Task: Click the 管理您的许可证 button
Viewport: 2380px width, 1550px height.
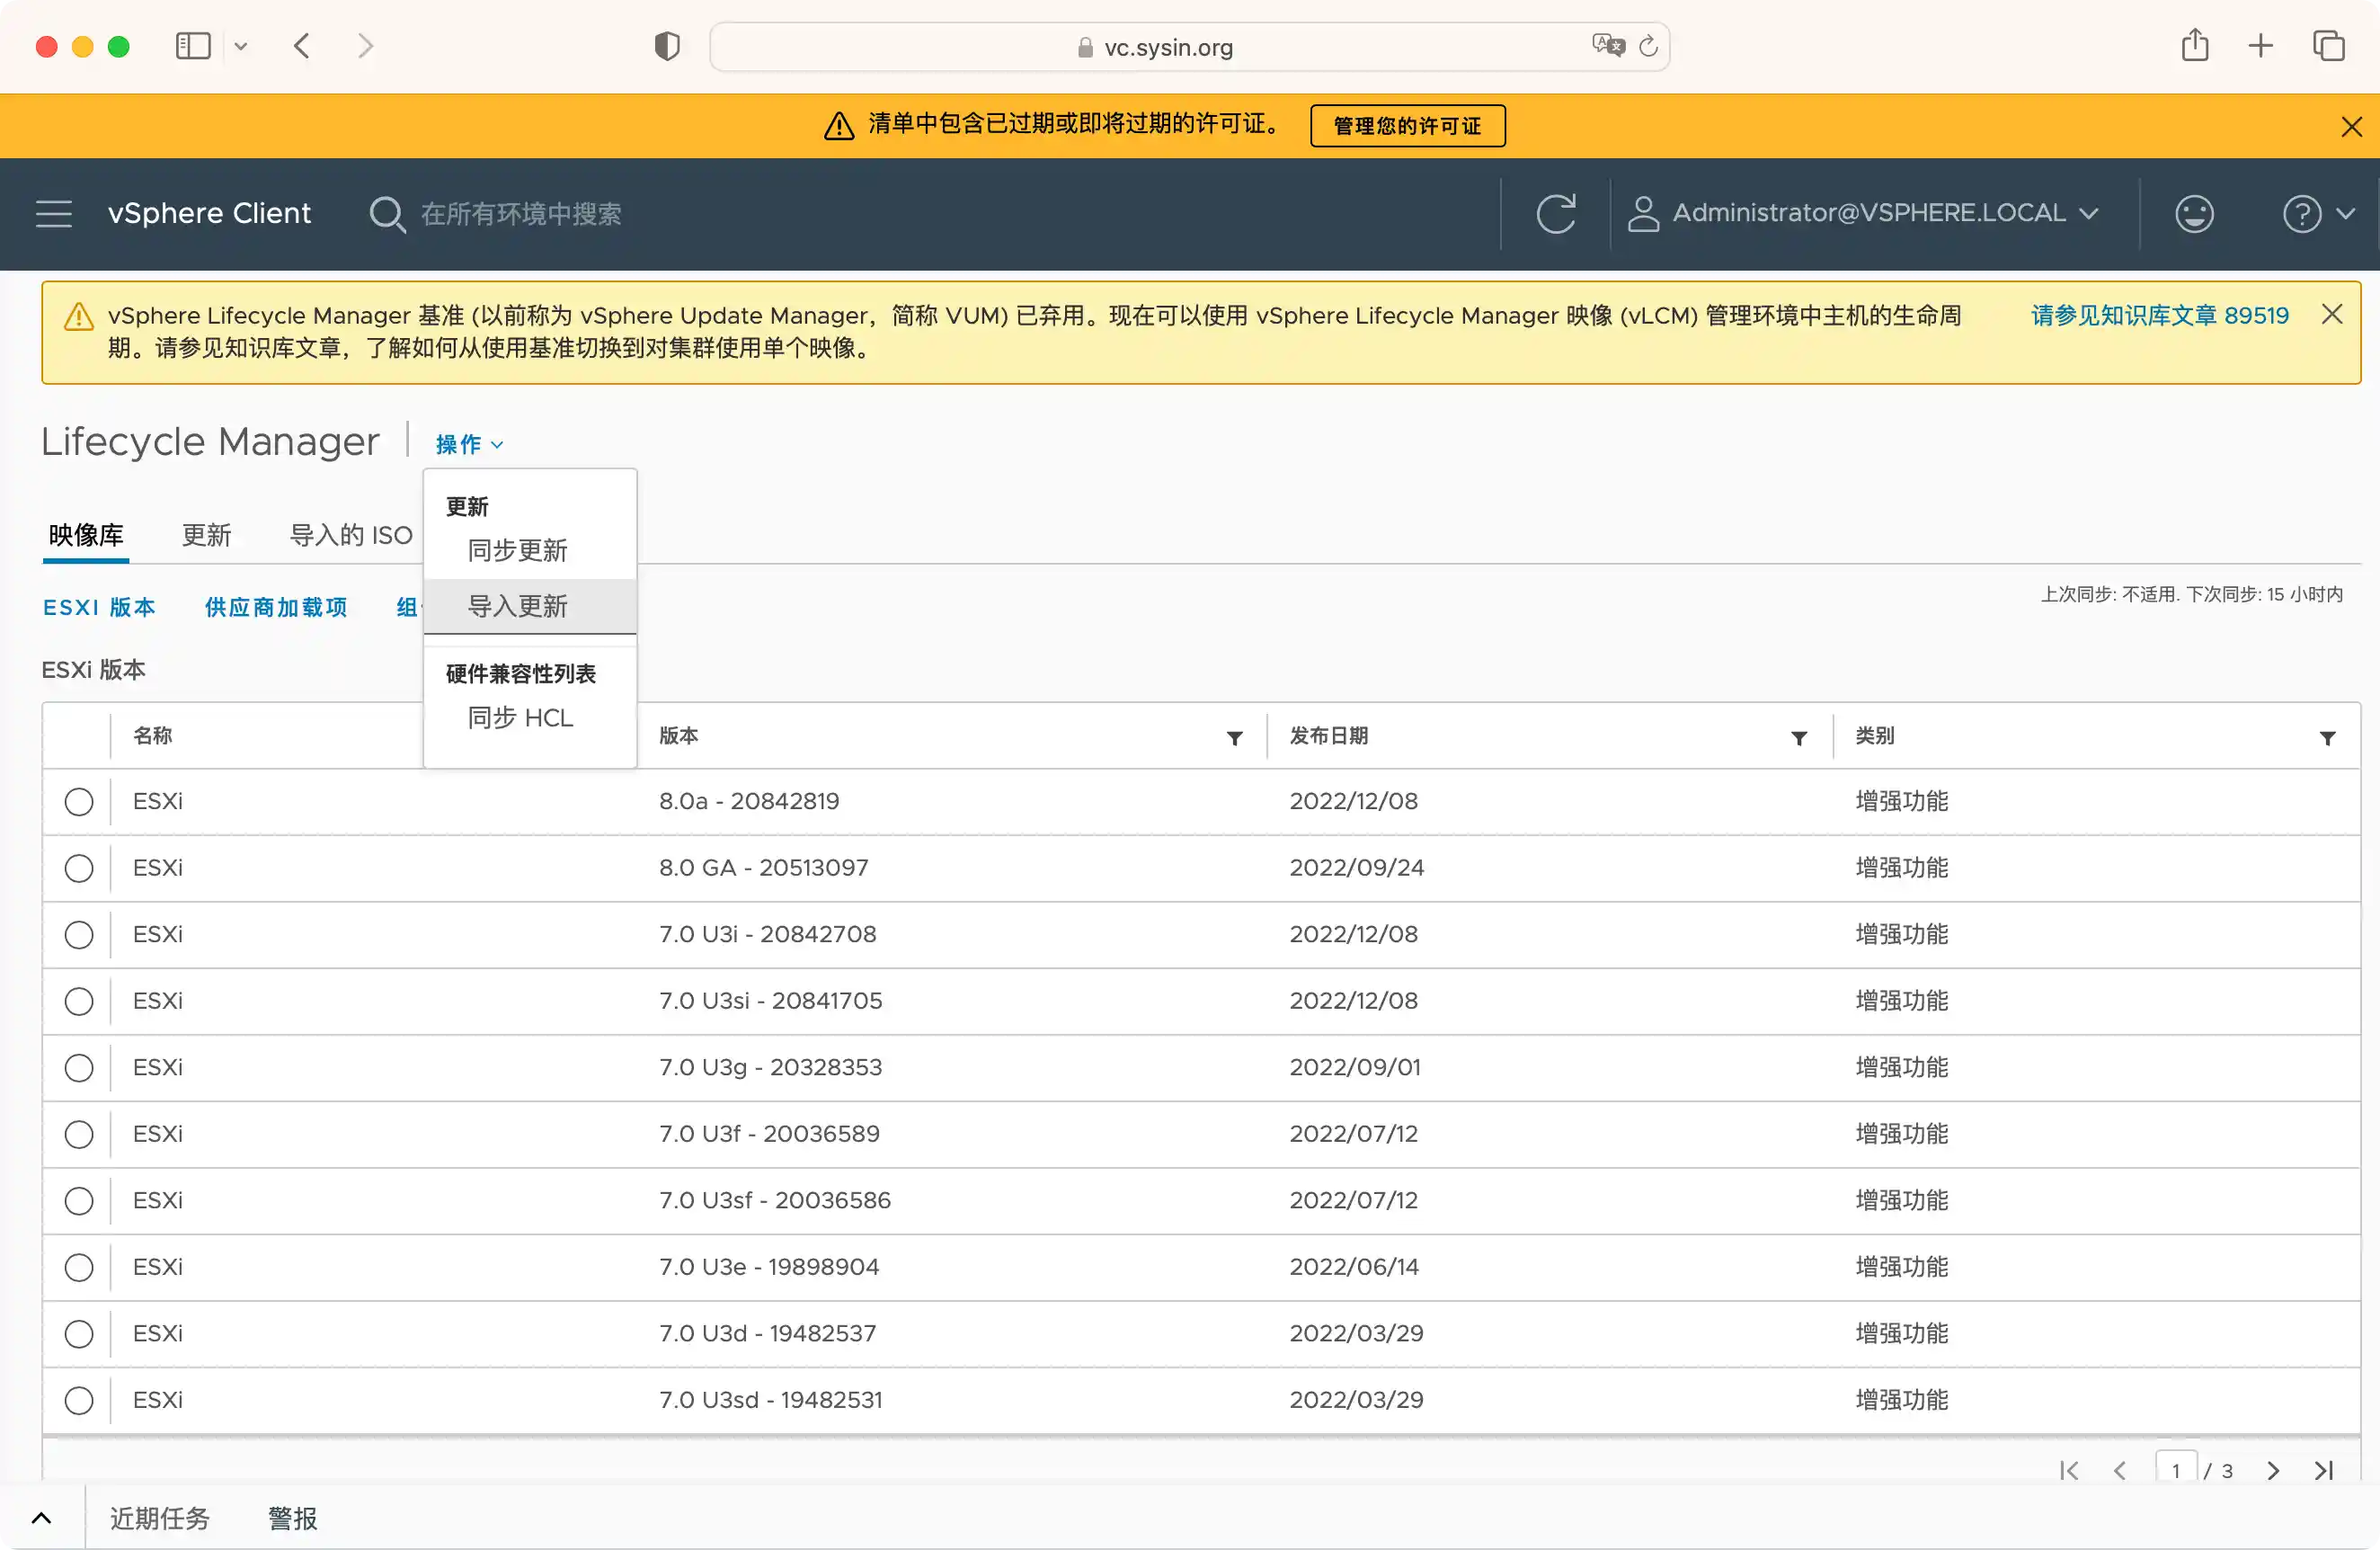Action: tap(1407, 126)
